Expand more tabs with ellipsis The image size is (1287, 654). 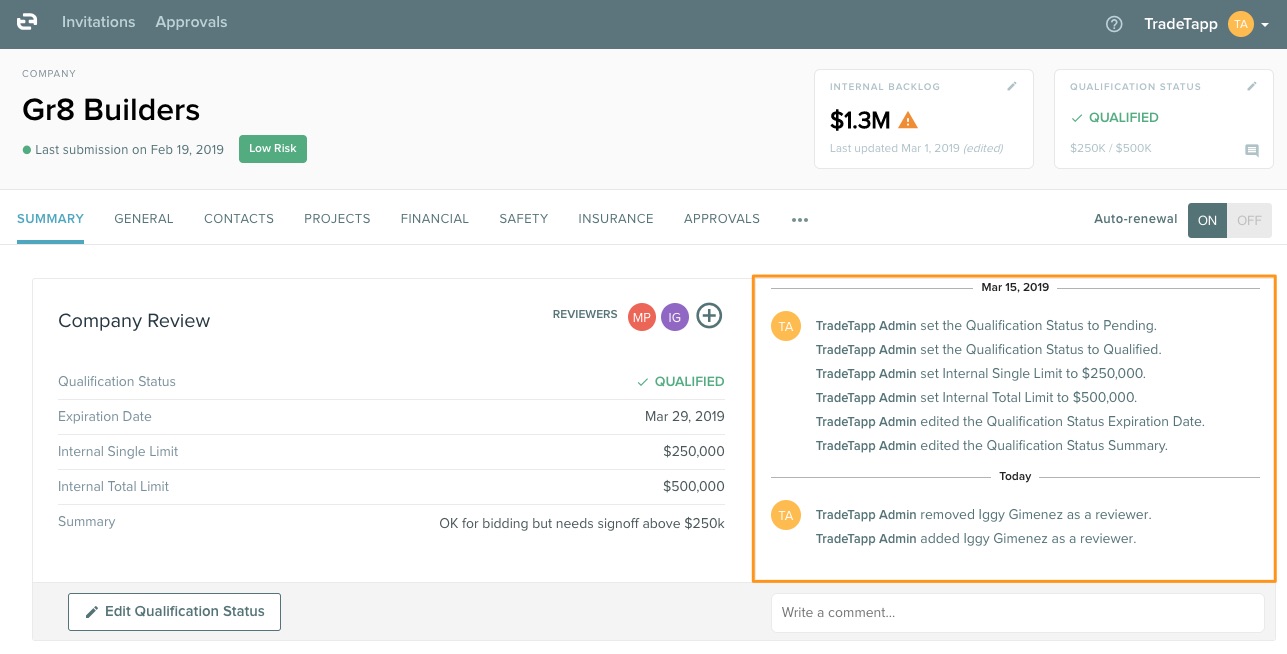pos(799,220)
